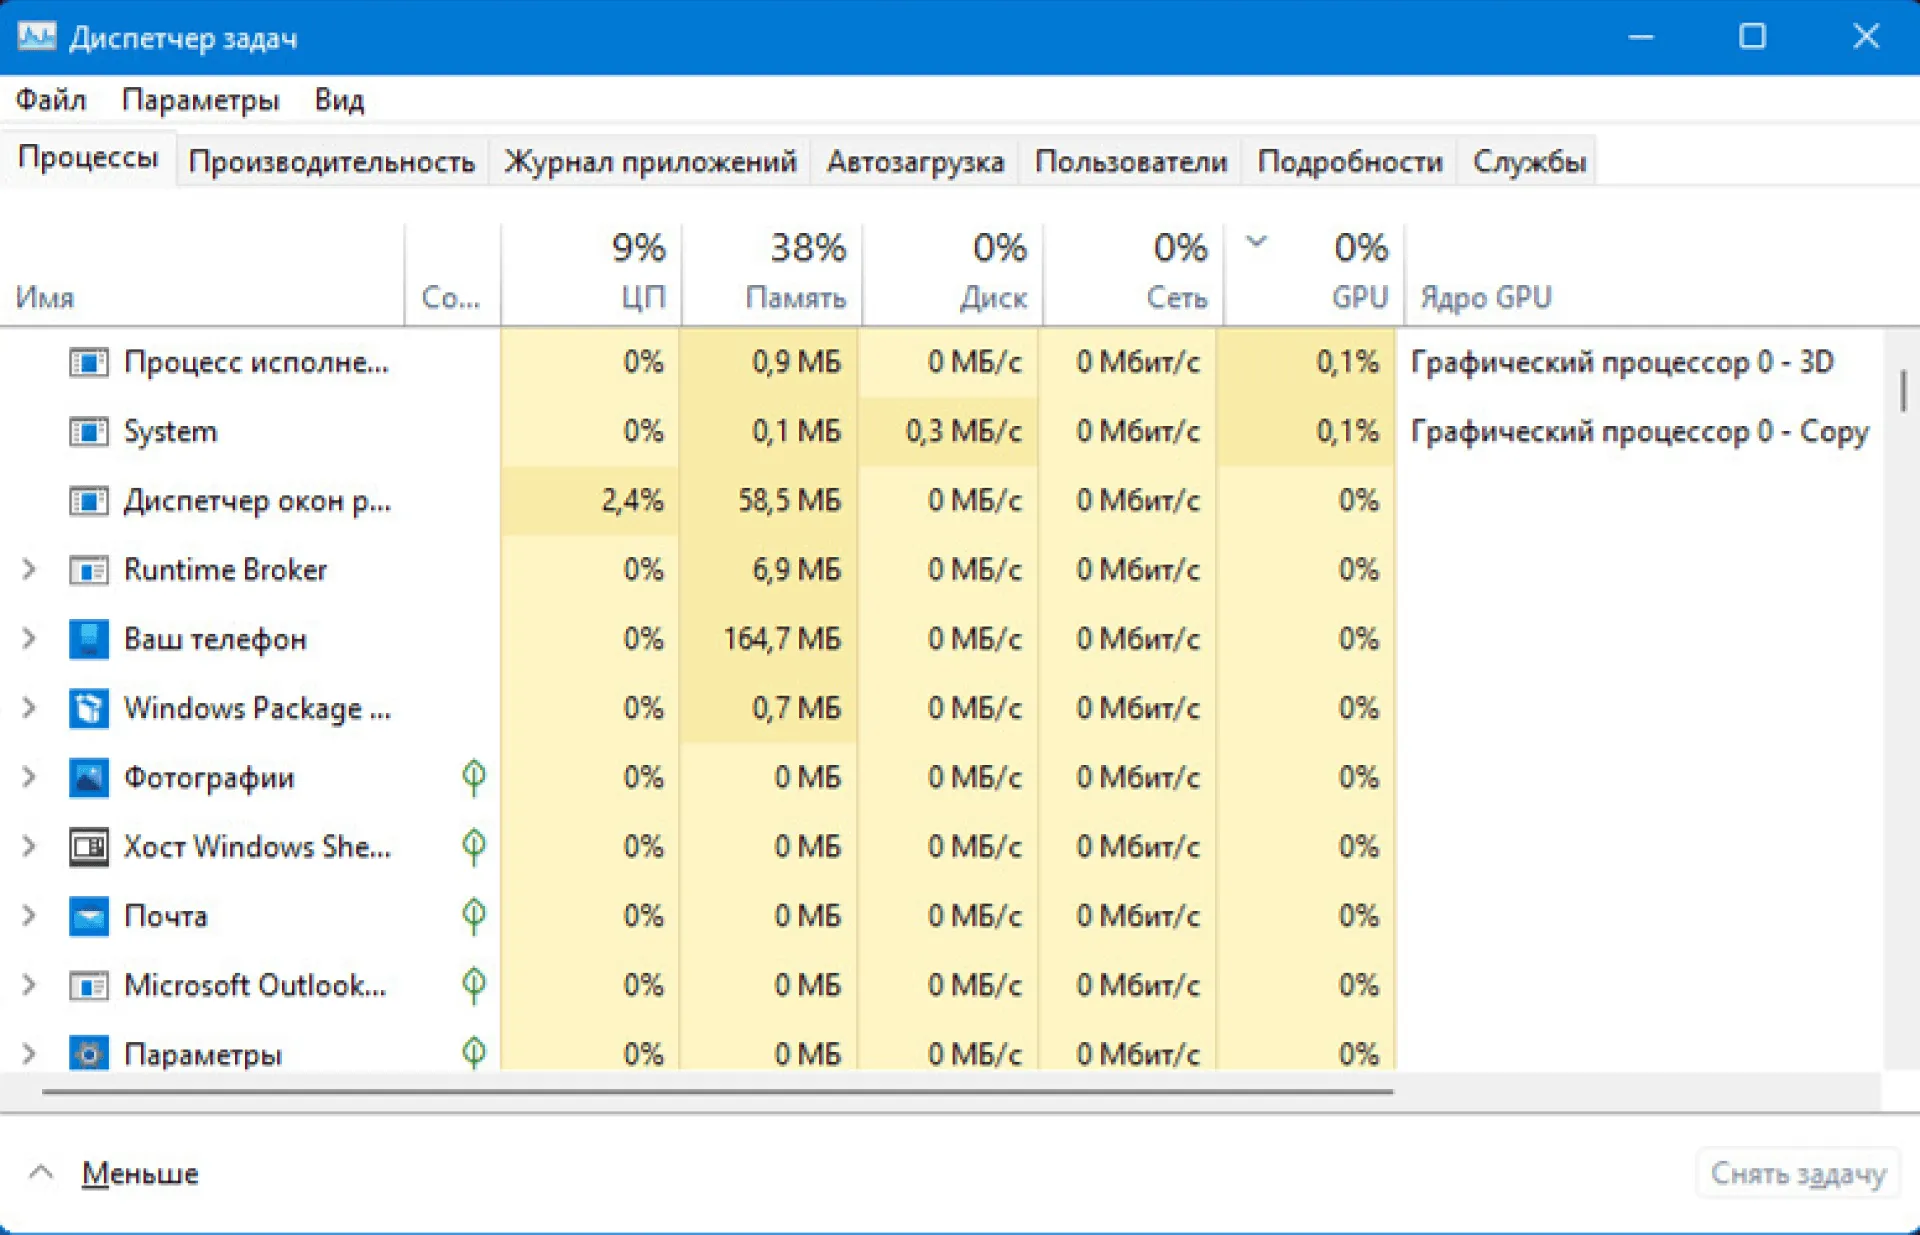Collapse view with the Меньше chevron
The image size is (1920, 1235).
(x=41, y=1172)
